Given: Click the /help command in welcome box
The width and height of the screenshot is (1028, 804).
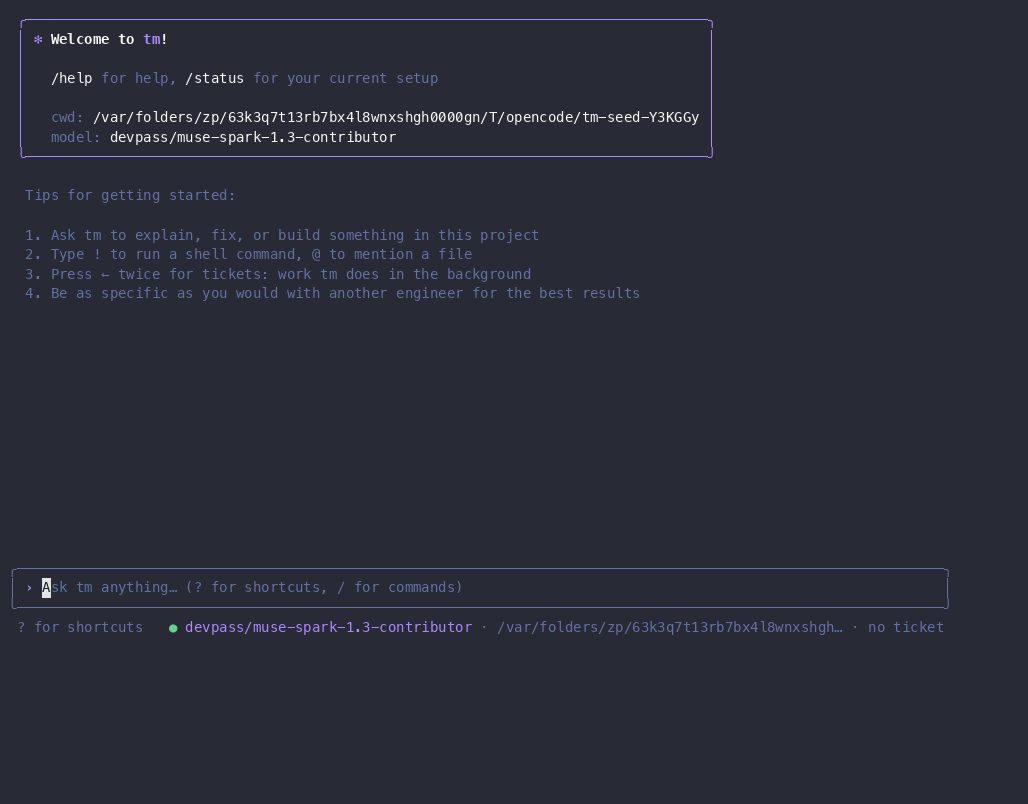Looking at the screenshot, I should 71,78.
